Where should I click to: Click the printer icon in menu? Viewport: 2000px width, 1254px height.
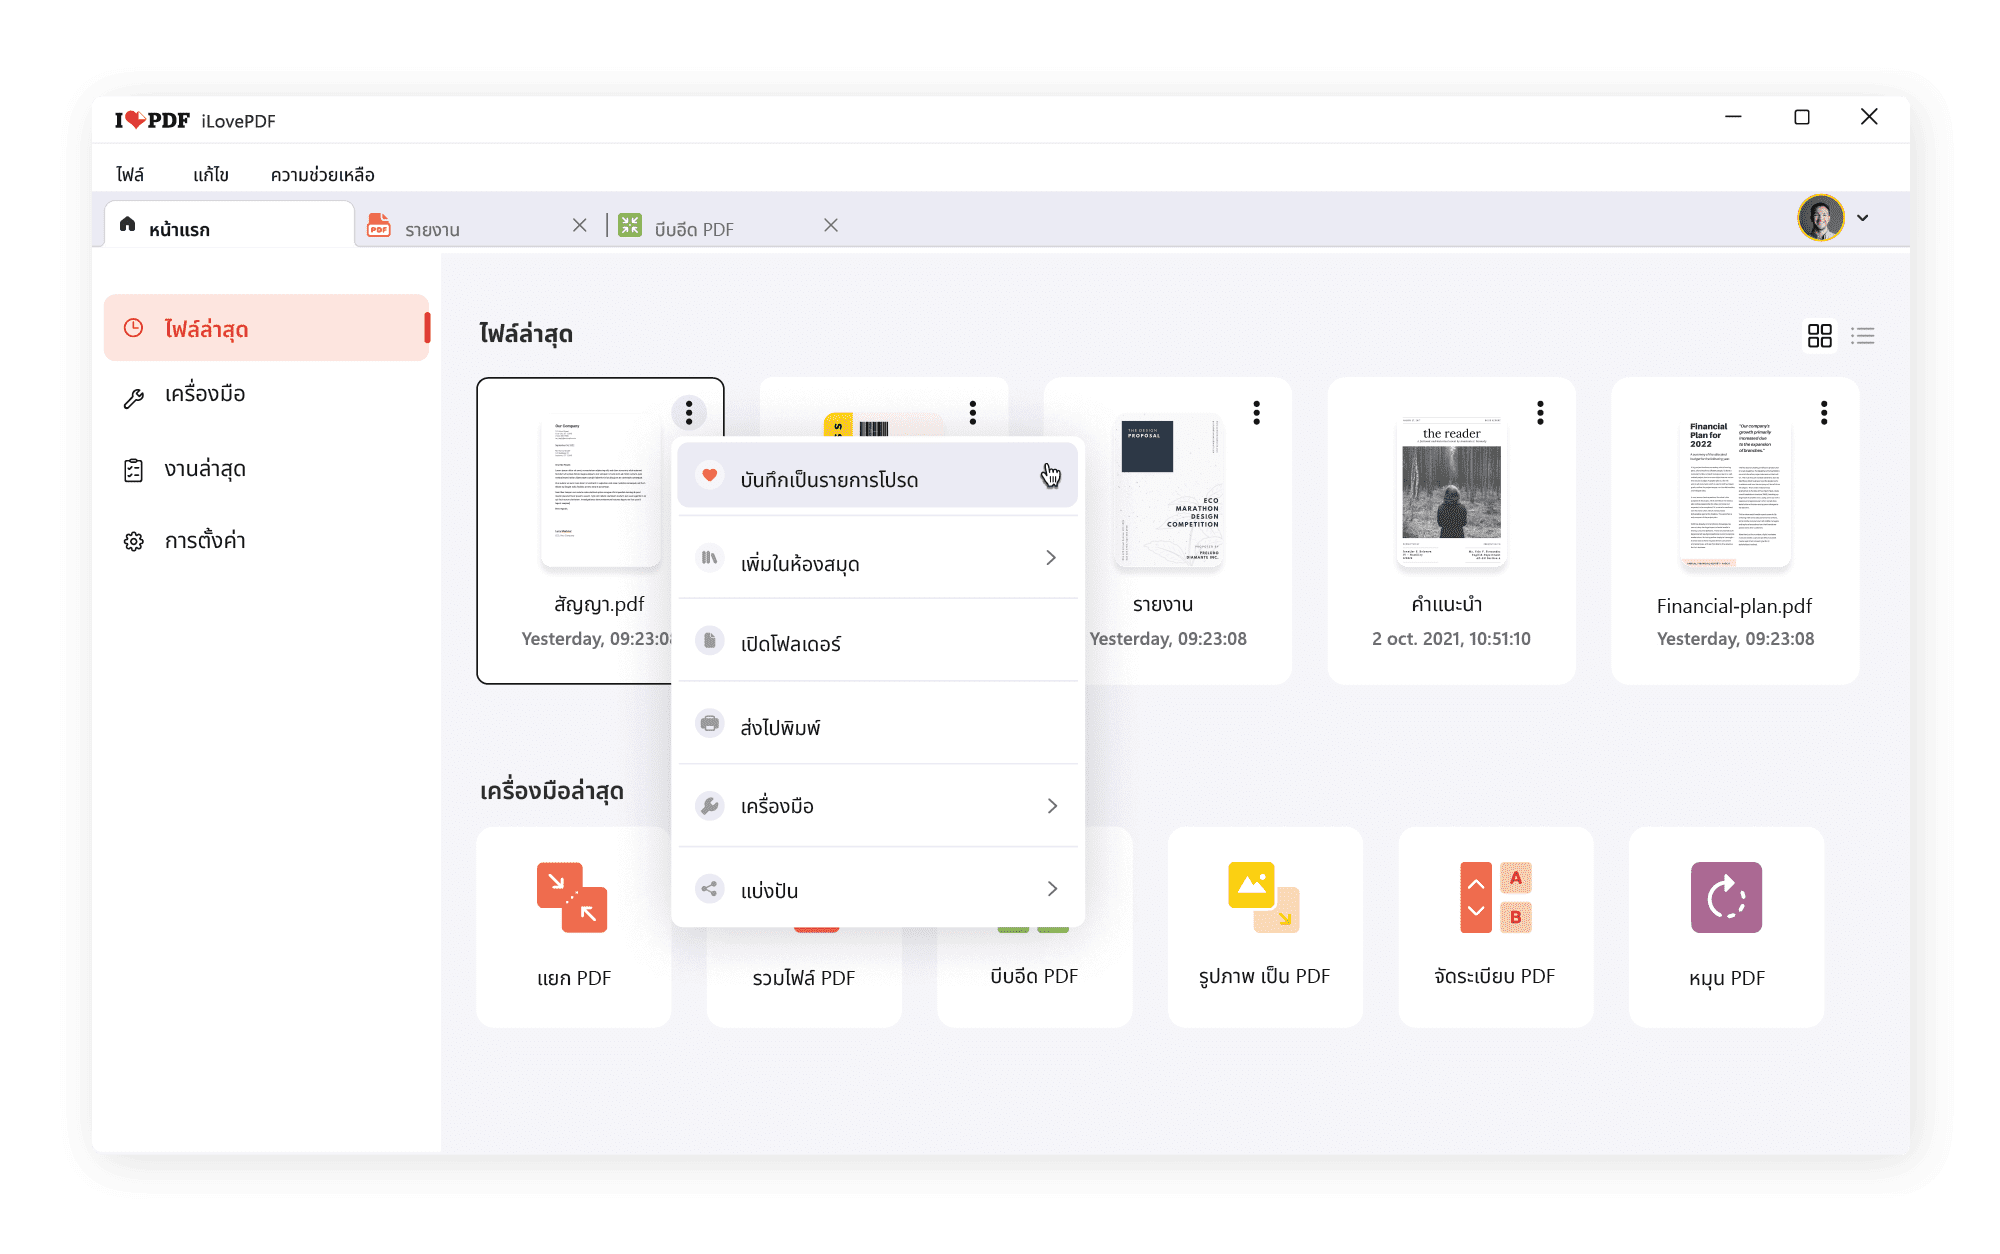(x=709, y=722)
